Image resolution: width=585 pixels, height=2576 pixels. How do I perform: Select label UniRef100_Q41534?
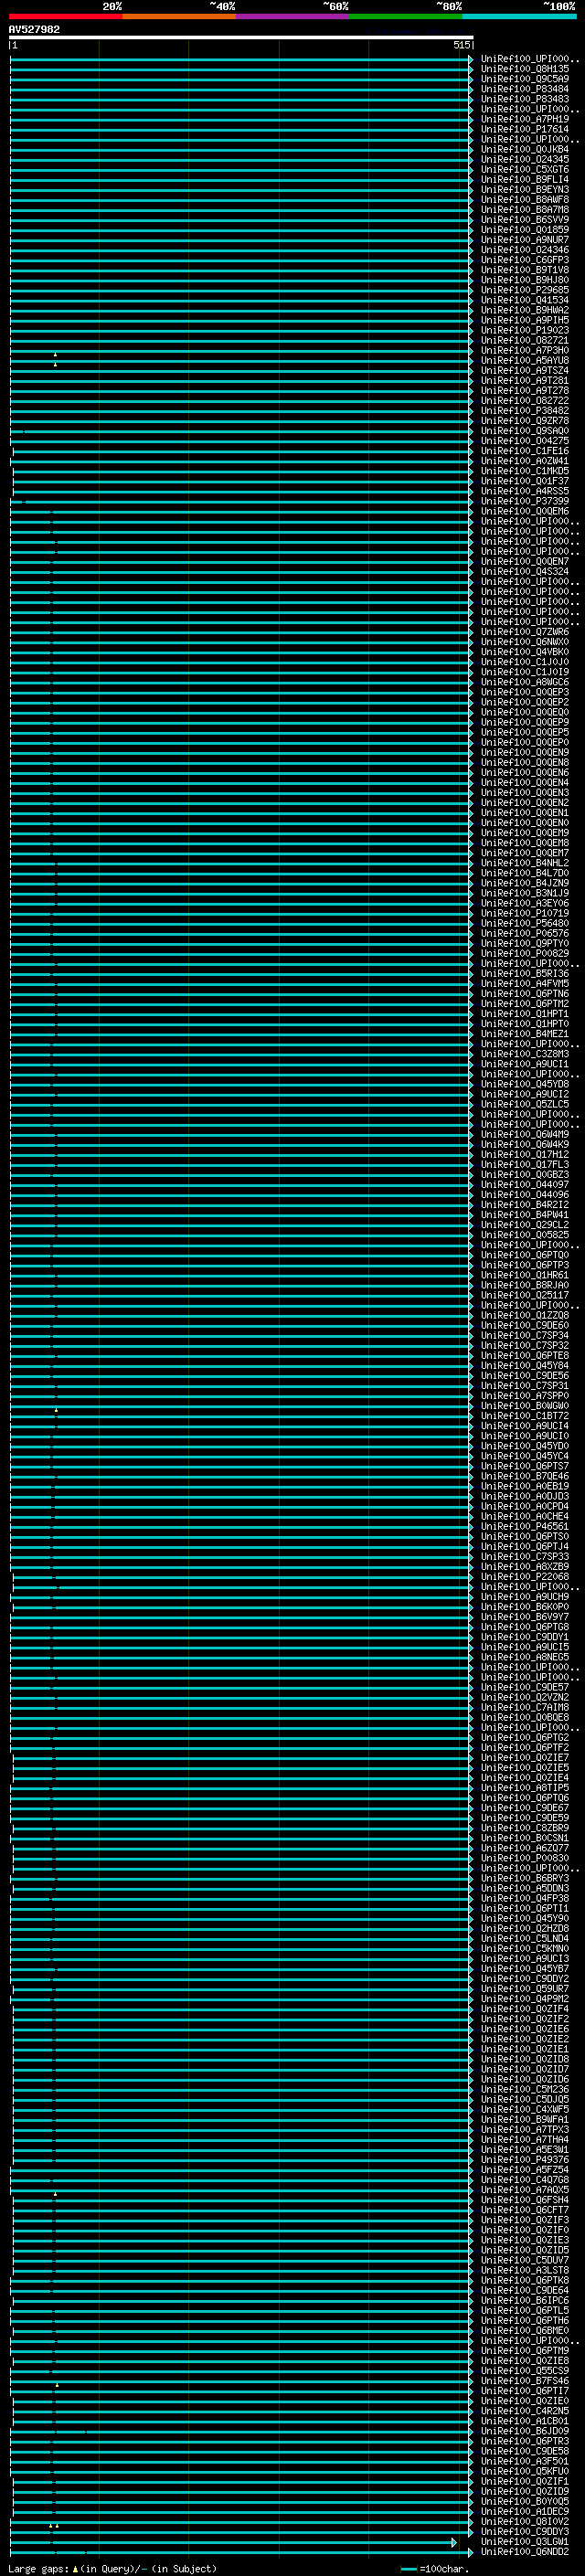525,300
